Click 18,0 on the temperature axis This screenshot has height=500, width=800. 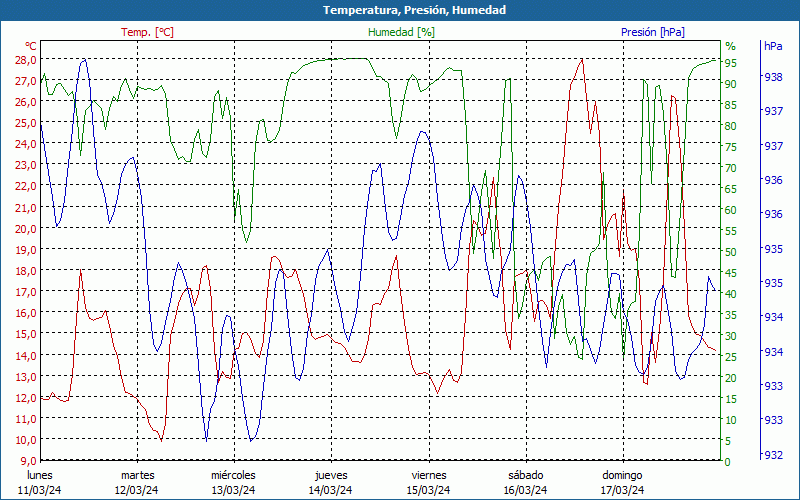[26, 270]
